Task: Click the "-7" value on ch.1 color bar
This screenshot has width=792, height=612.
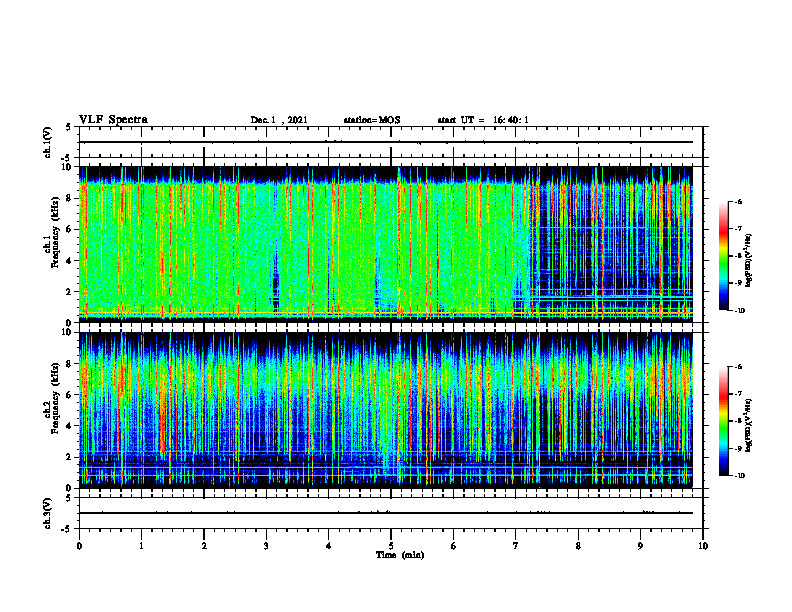Action: pyautogui.click(x=738, y=229)
